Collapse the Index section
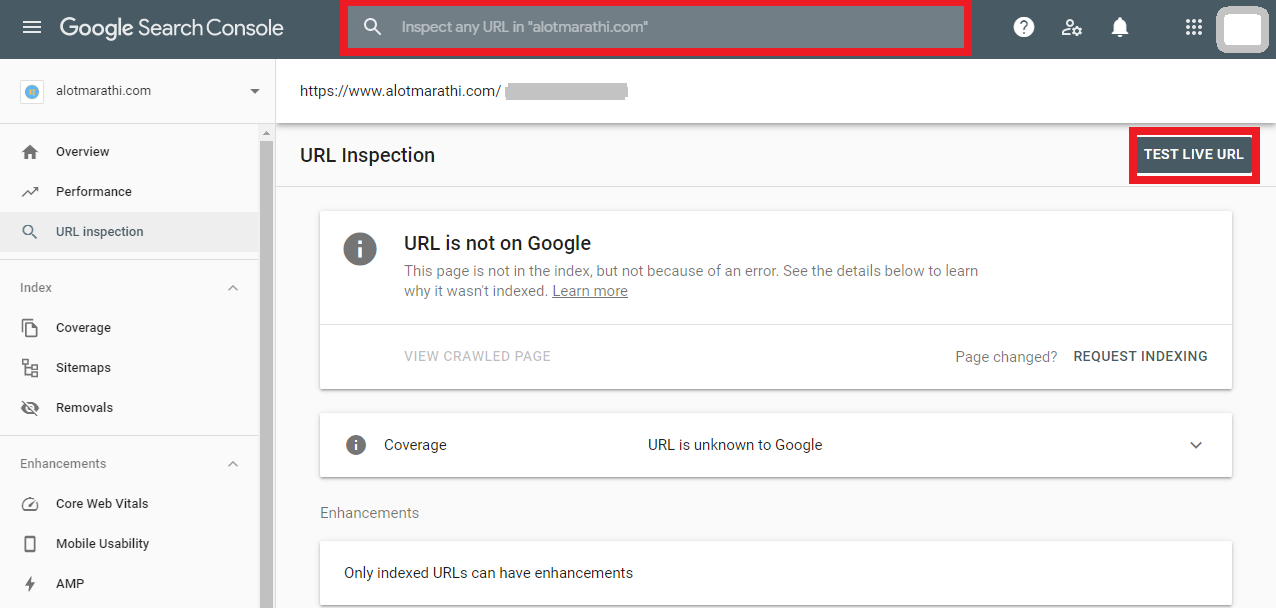The width and height of the screenshot is (1276, 608). [x=233, y=288]
